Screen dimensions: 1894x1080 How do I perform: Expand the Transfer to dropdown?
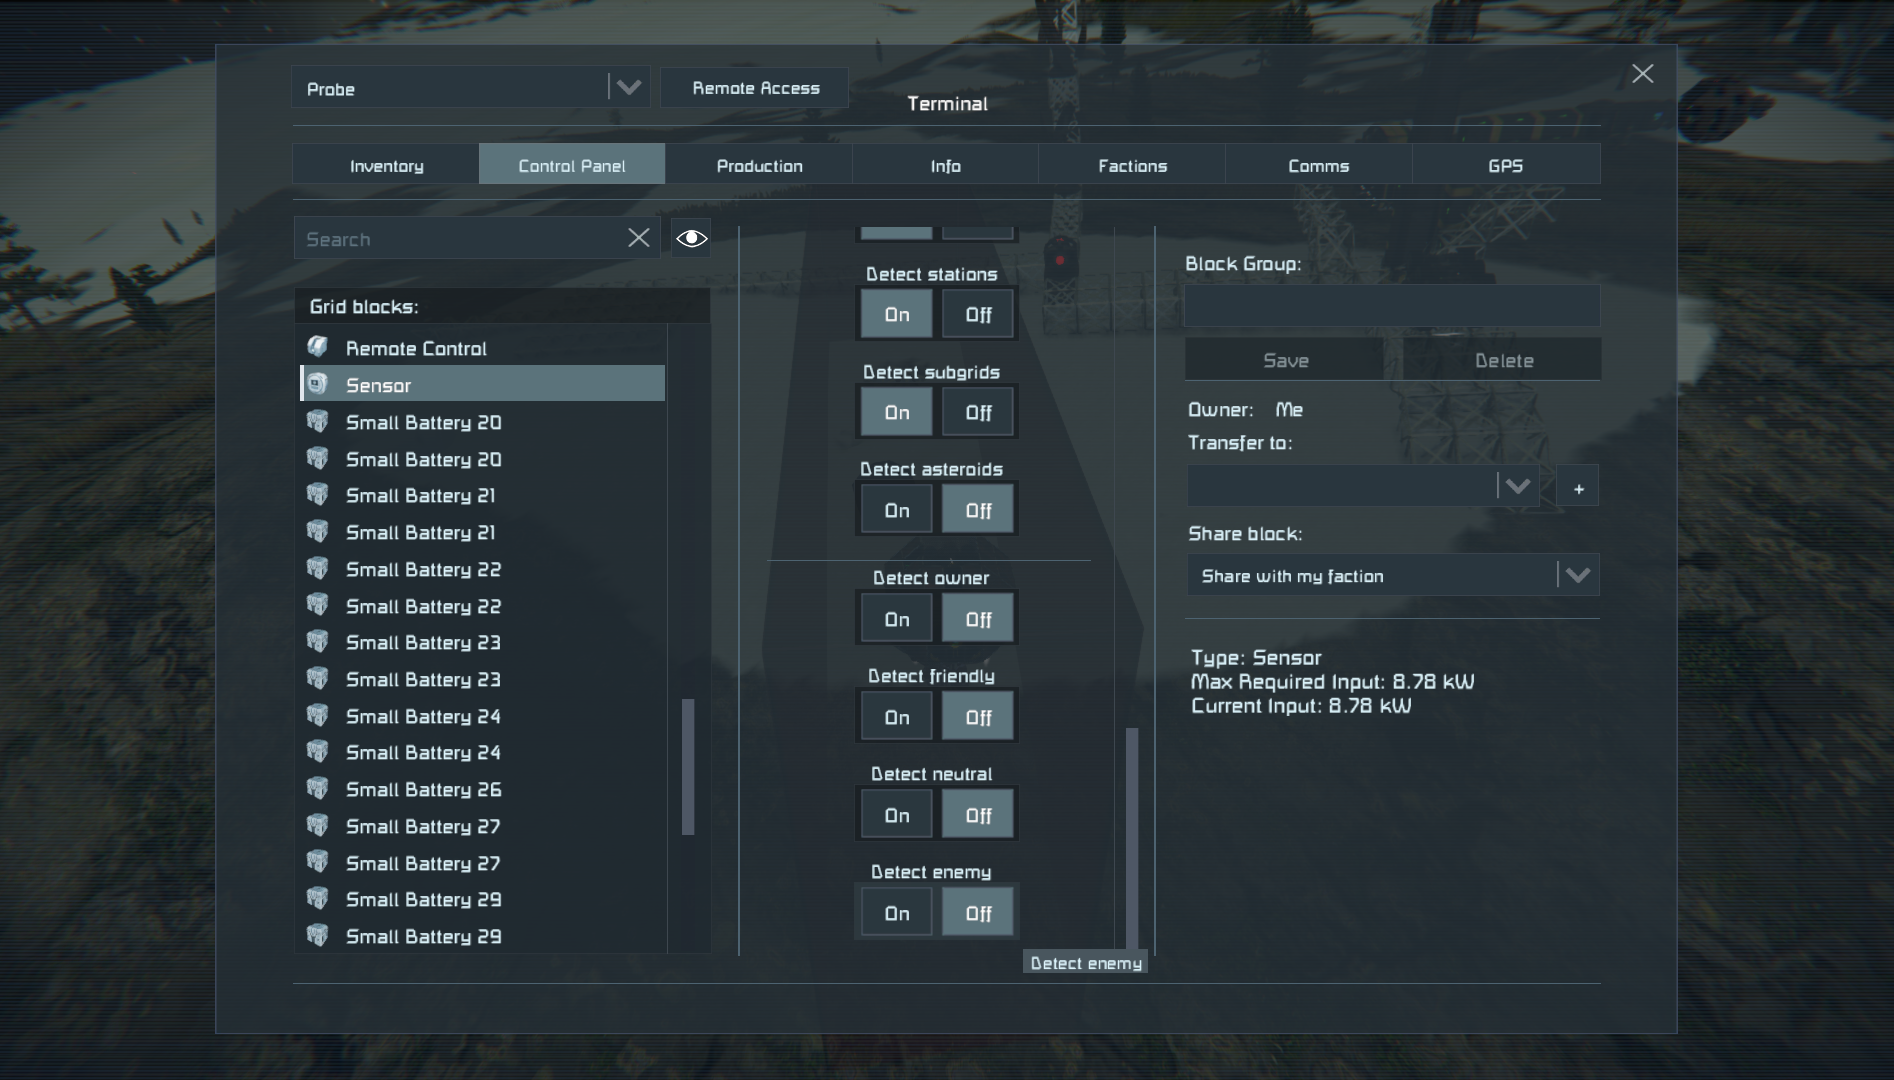[1516, 487]
